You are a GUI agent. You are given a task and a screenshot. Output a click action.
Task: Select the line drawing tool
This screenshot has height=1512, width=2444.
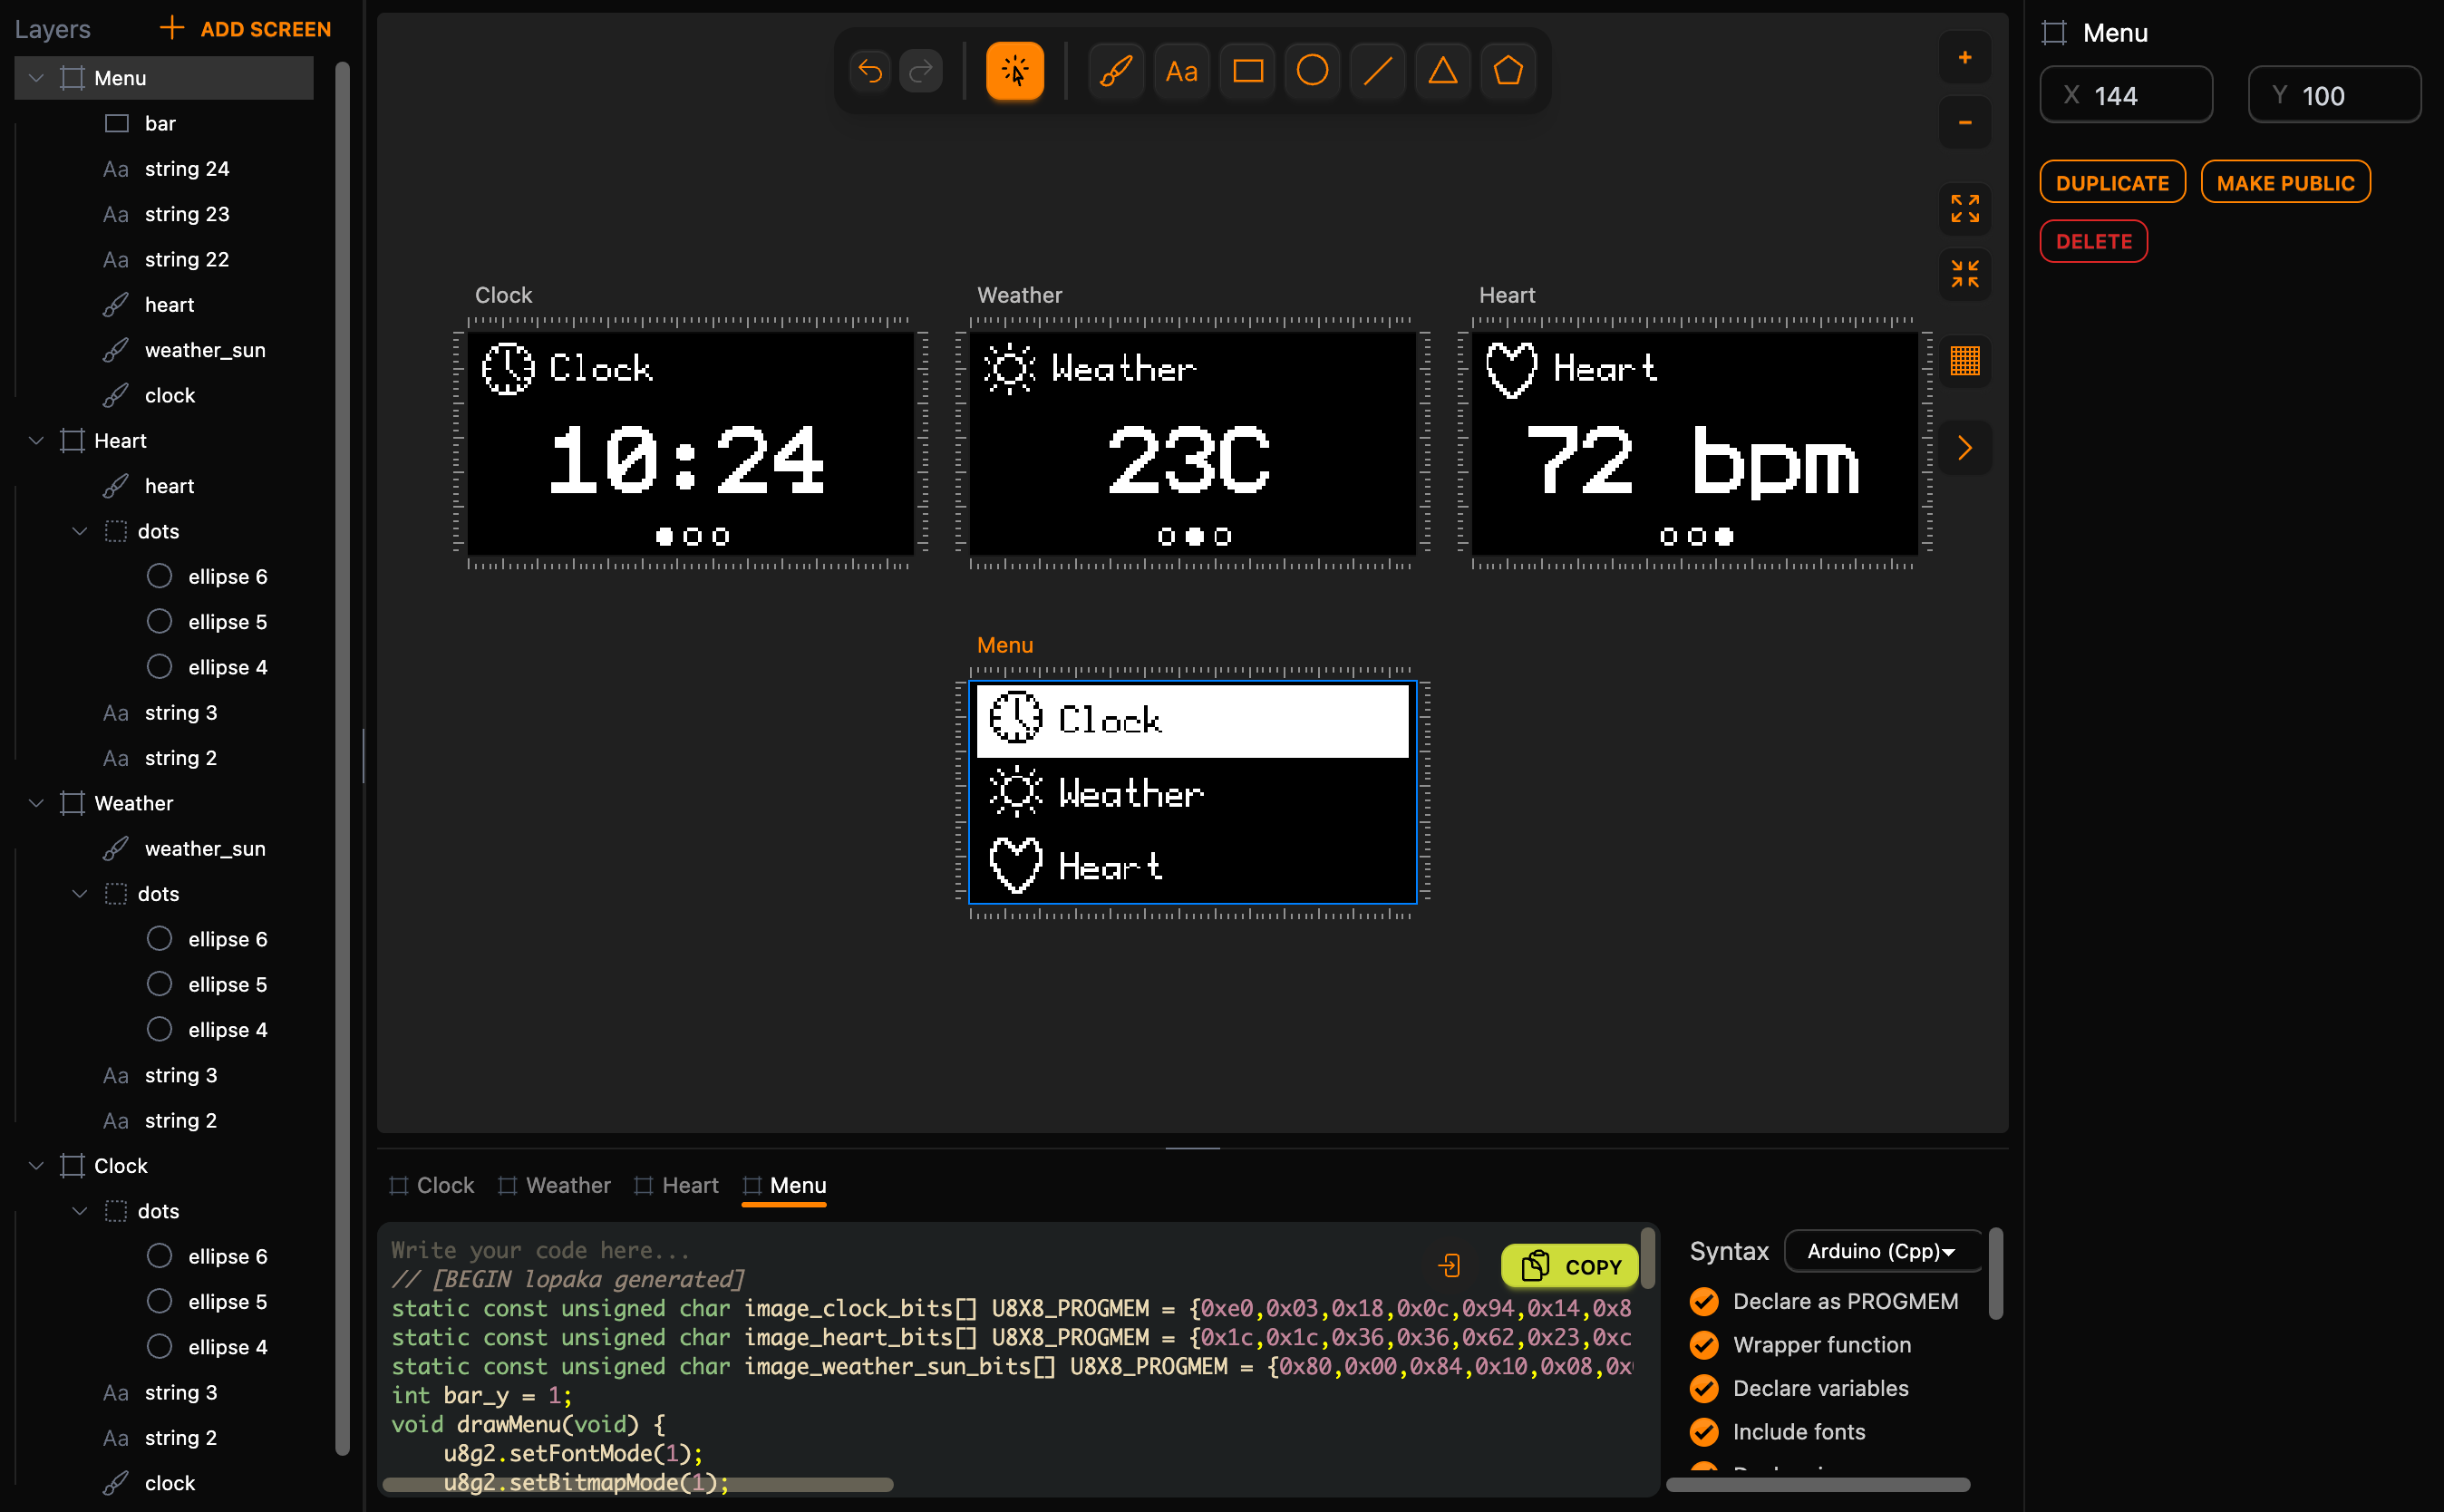(x=1377, y=71)
